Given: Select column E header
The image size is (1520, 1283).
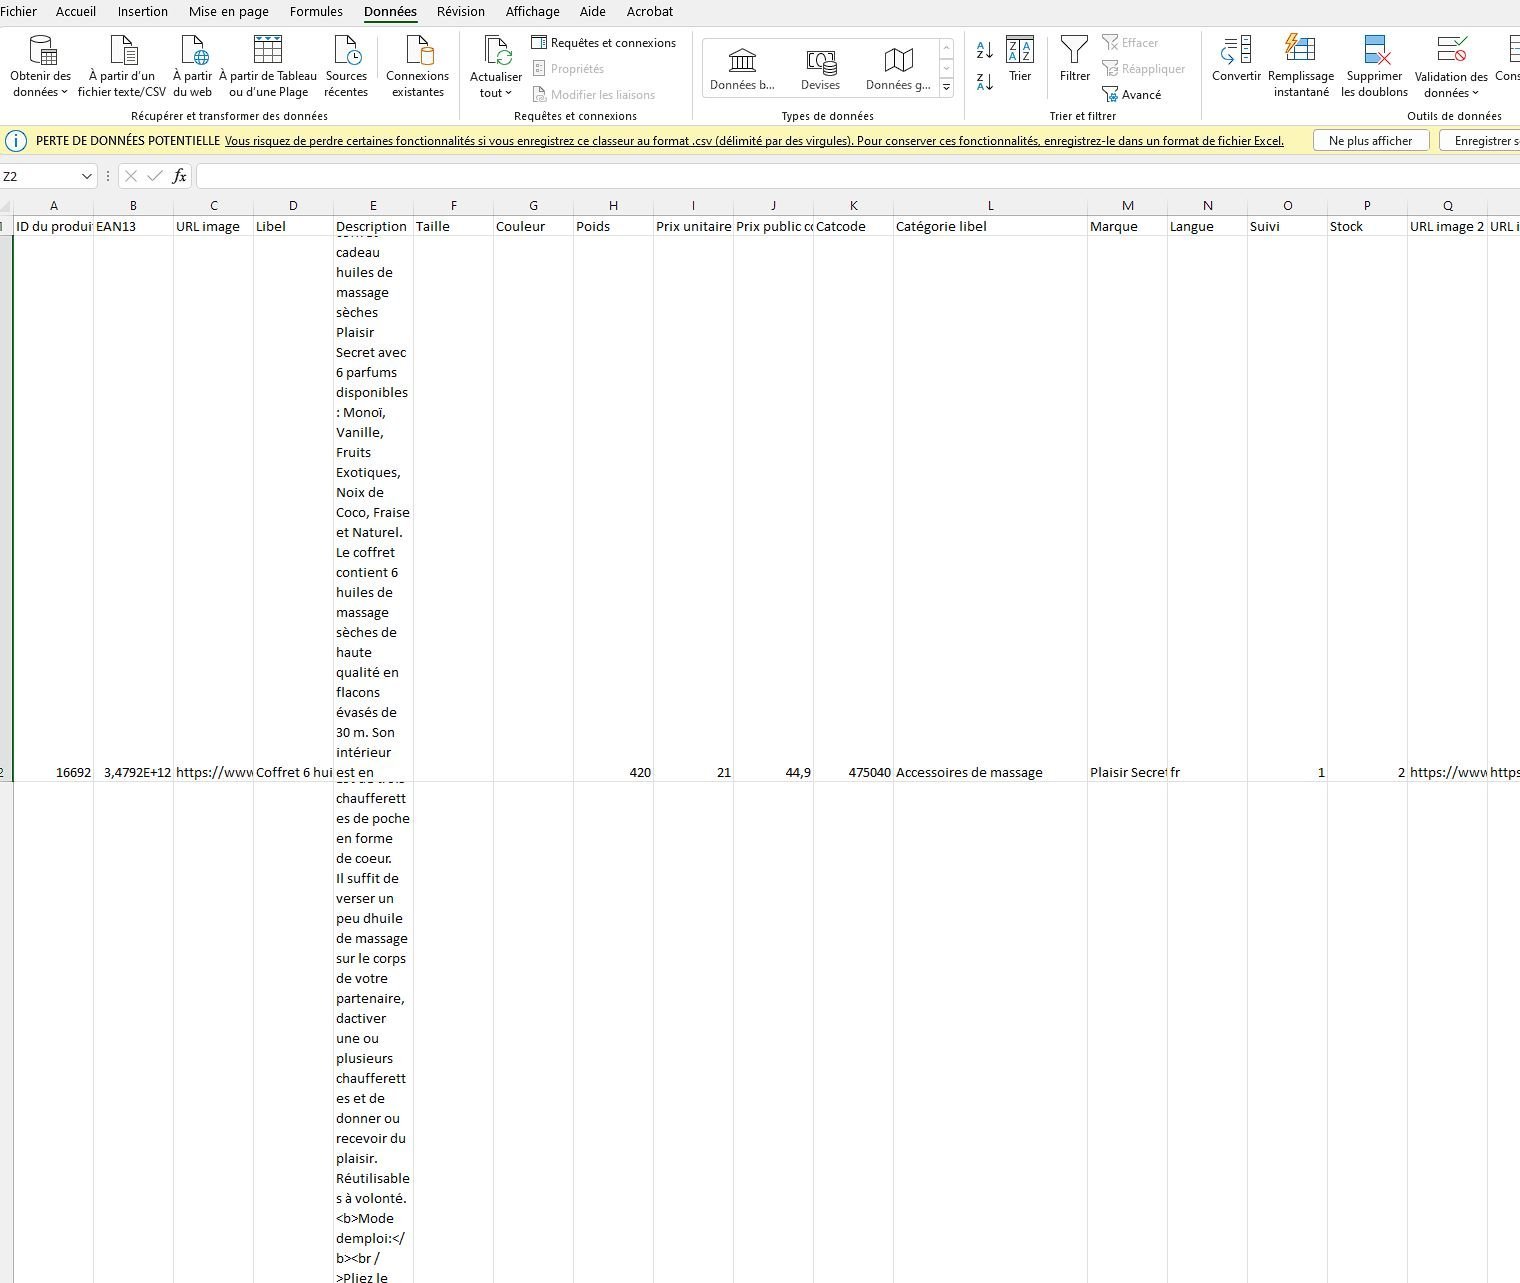Looking at the screenshot, I should (x=373, y=206).
